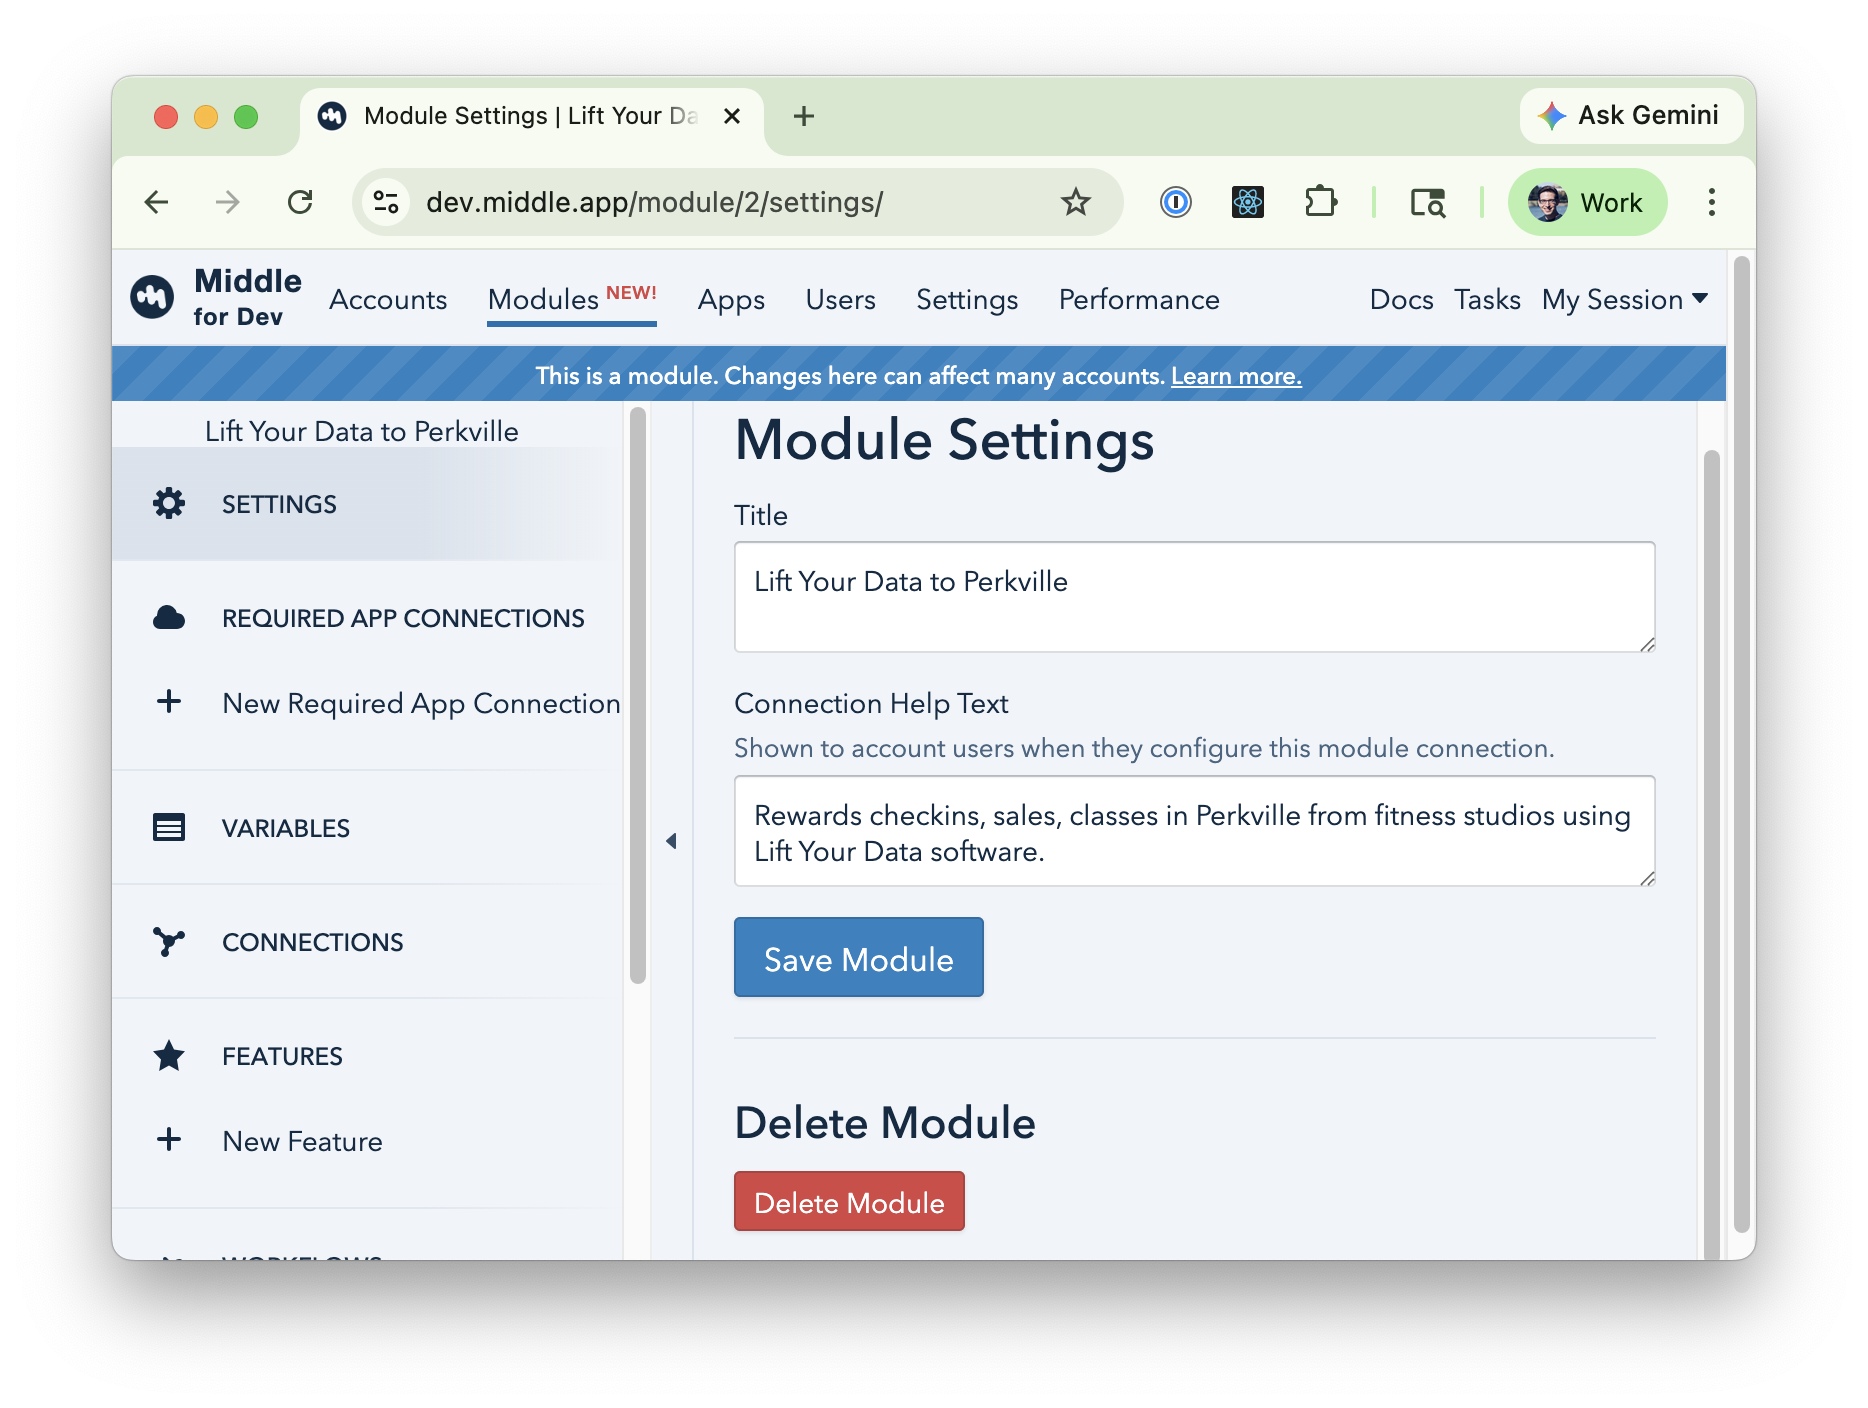The width and height of the screenshot is (1868, 1408).
Task: Click the Settings gear icon in sidebar
Action: pos(169,504)
